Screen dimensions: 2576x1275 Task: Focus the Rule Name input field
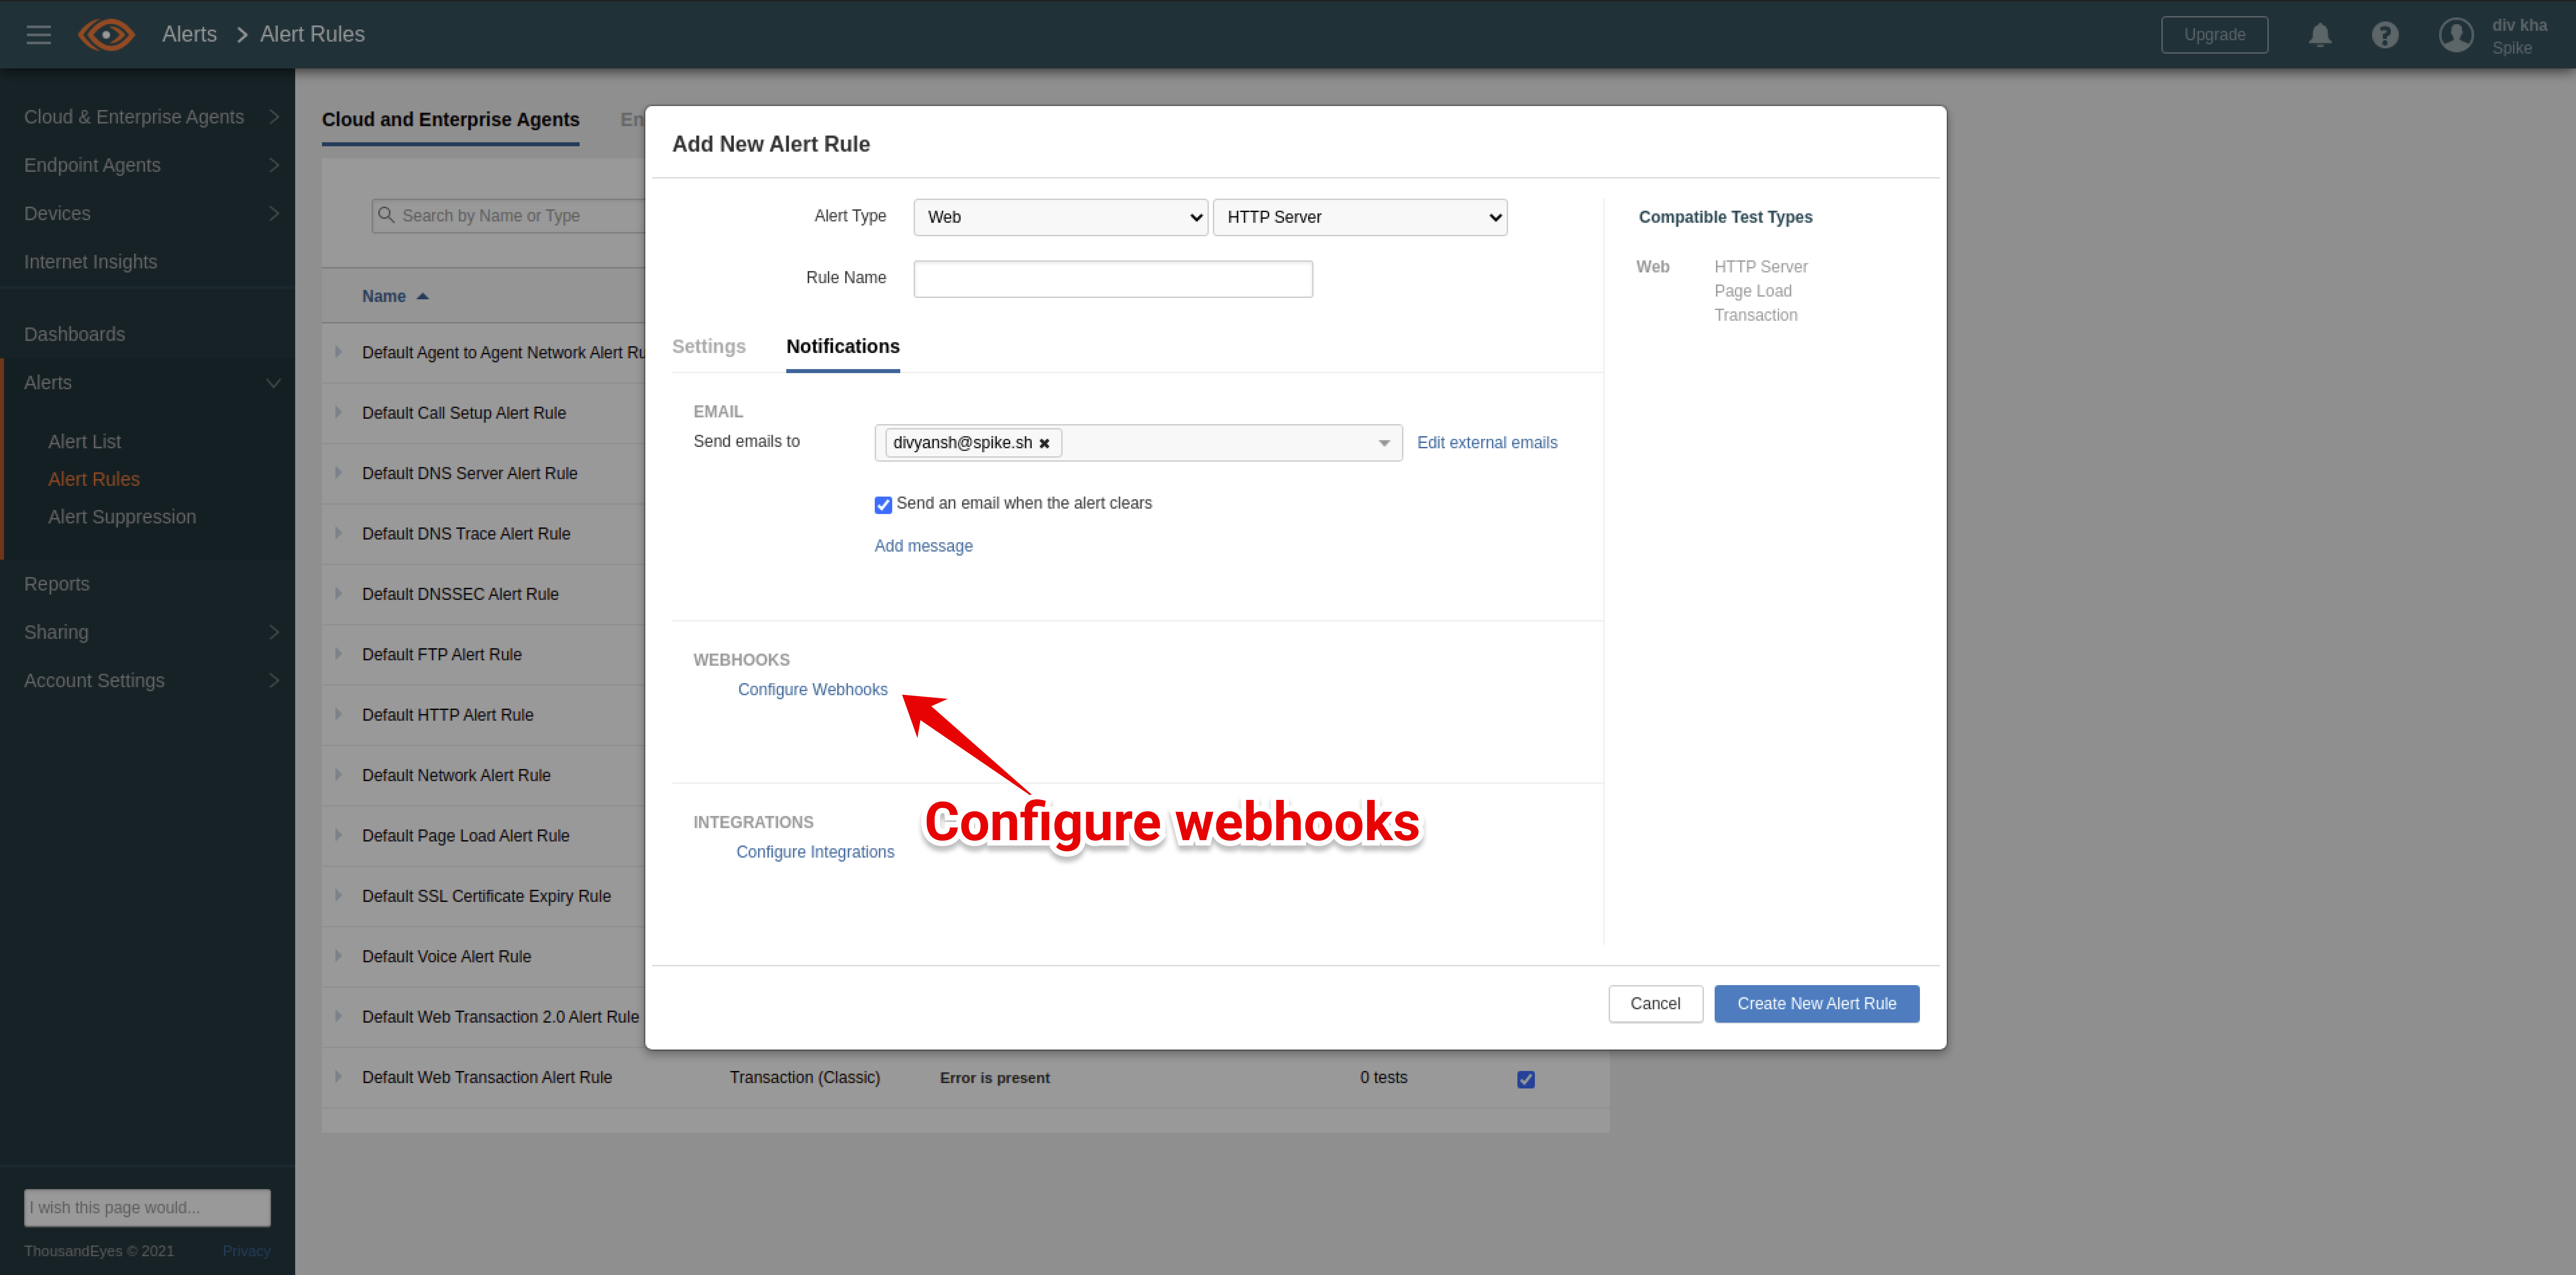(x=1113, y=279)
